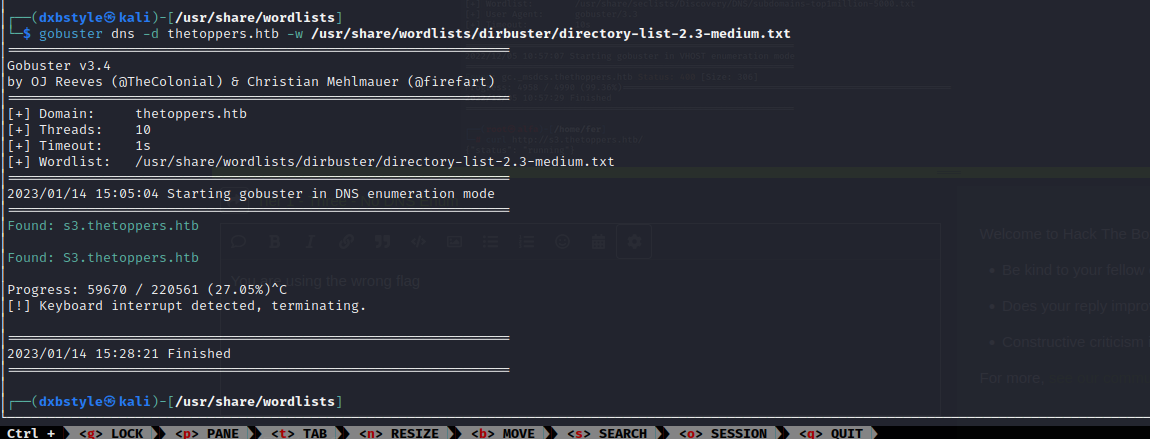This screenshot has height=439, width=1150.
Task: Click the '[+] Wordlist:' output line
Action: [x=311, y=162]
